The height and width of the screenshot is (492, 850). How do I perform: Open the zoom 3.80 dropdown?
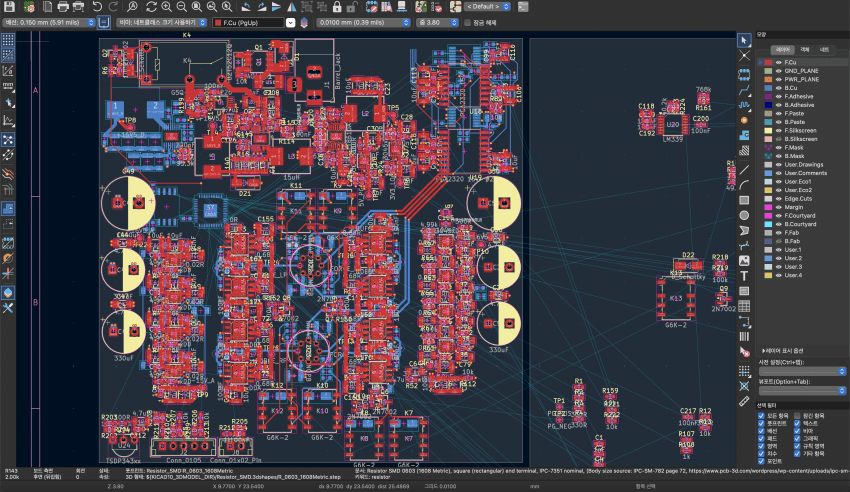(x=438, y=23)
